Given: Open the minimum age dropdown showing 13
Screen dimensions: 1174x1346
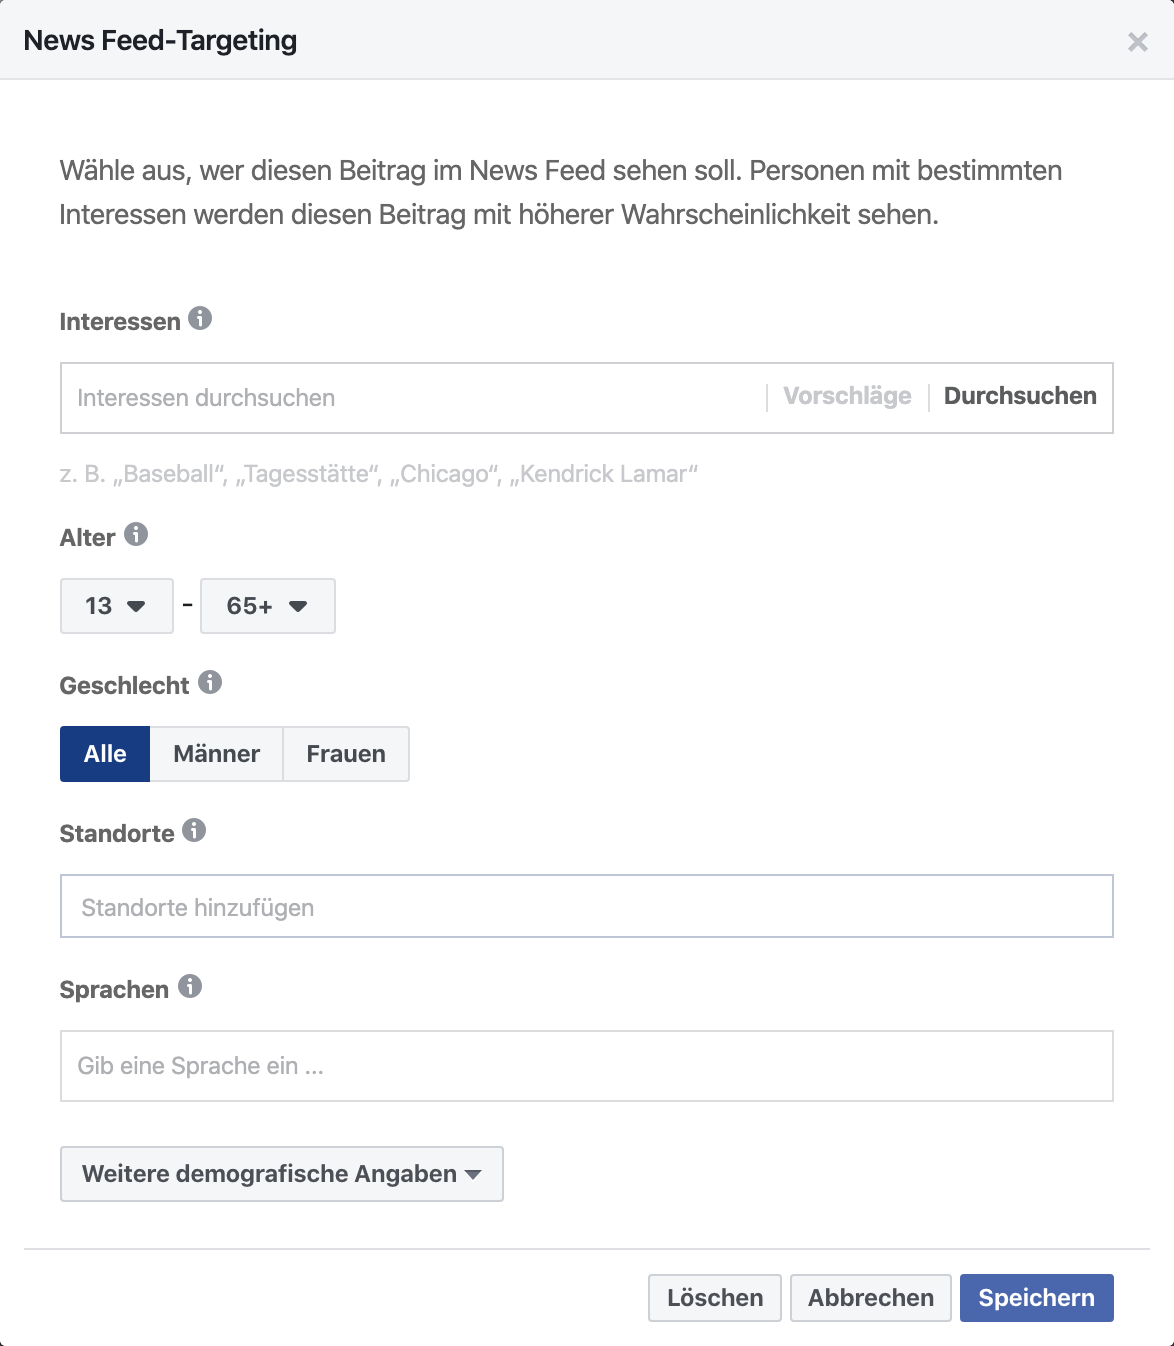Looking at the screenshot, I should (117, 606).
